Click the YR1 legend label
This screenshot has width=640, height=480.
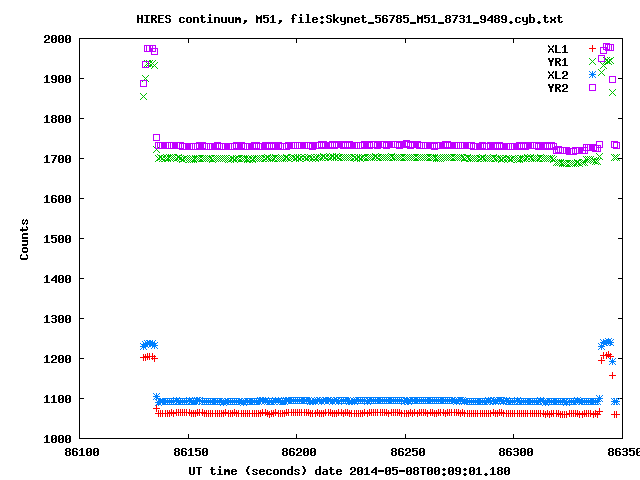(x=558, y=62)
